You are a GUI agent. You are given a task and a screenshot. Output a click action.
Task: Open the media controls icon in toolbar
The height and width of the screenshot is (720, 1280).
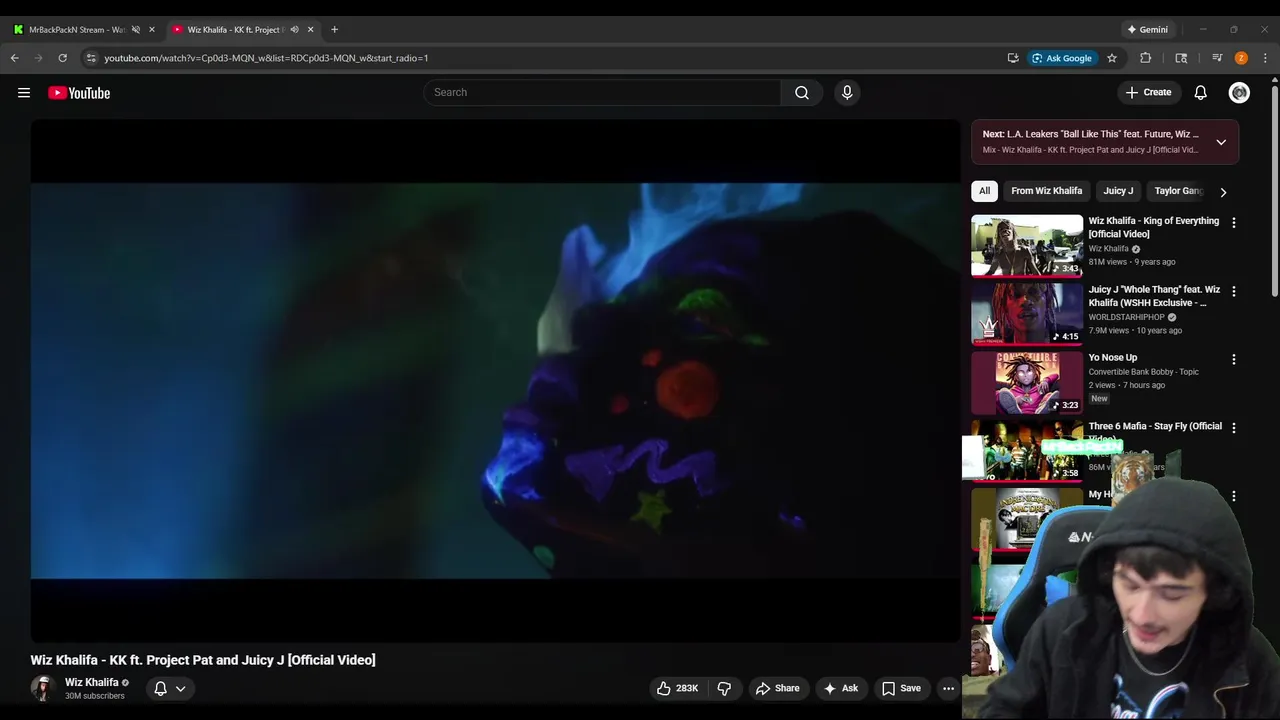click(1217, 58)
